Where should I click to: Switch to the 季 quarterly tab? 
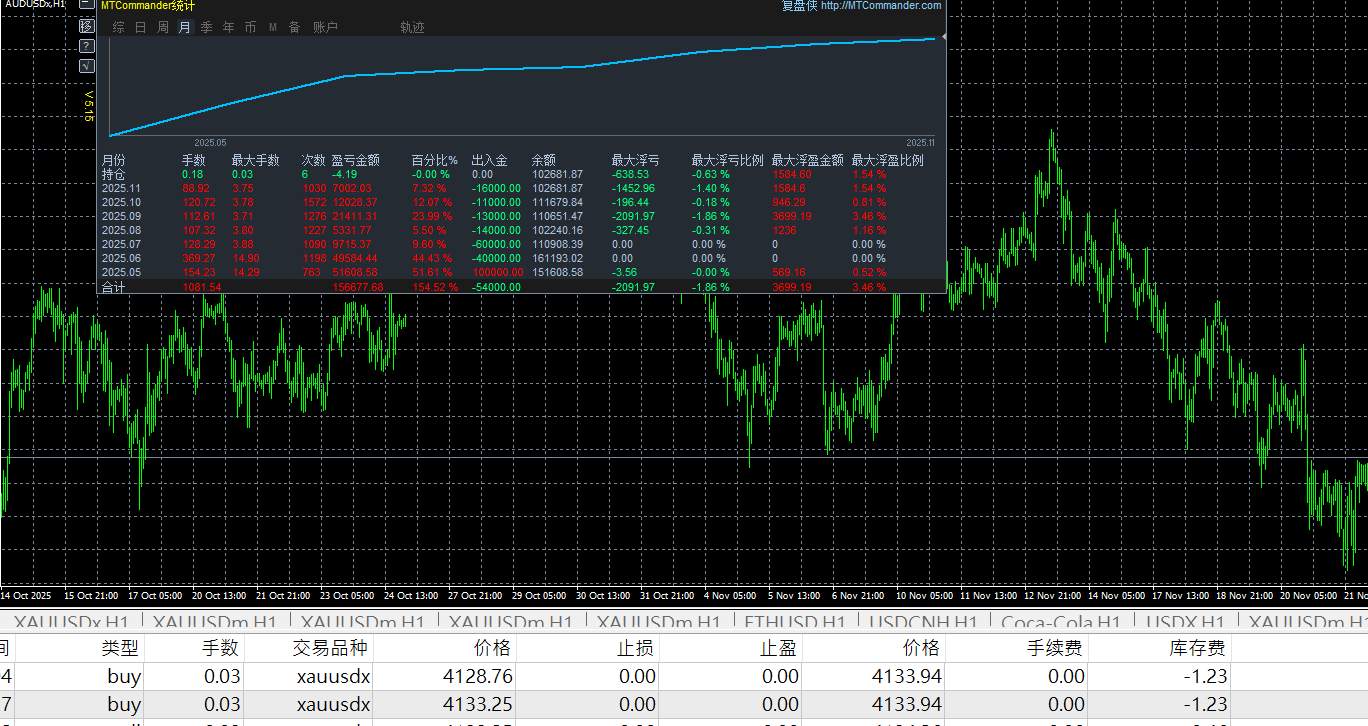coord(206,27)
